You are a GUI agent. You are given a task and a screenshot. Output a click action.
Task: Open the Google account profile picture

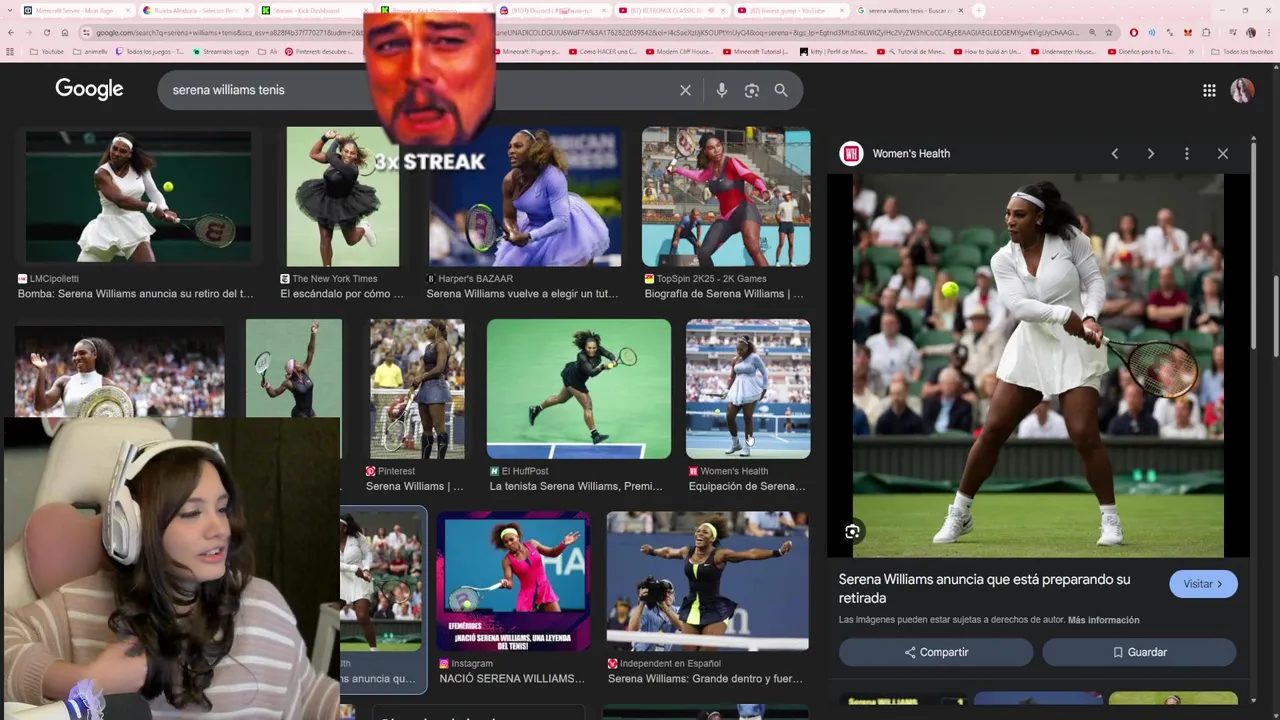point(1242,90)
